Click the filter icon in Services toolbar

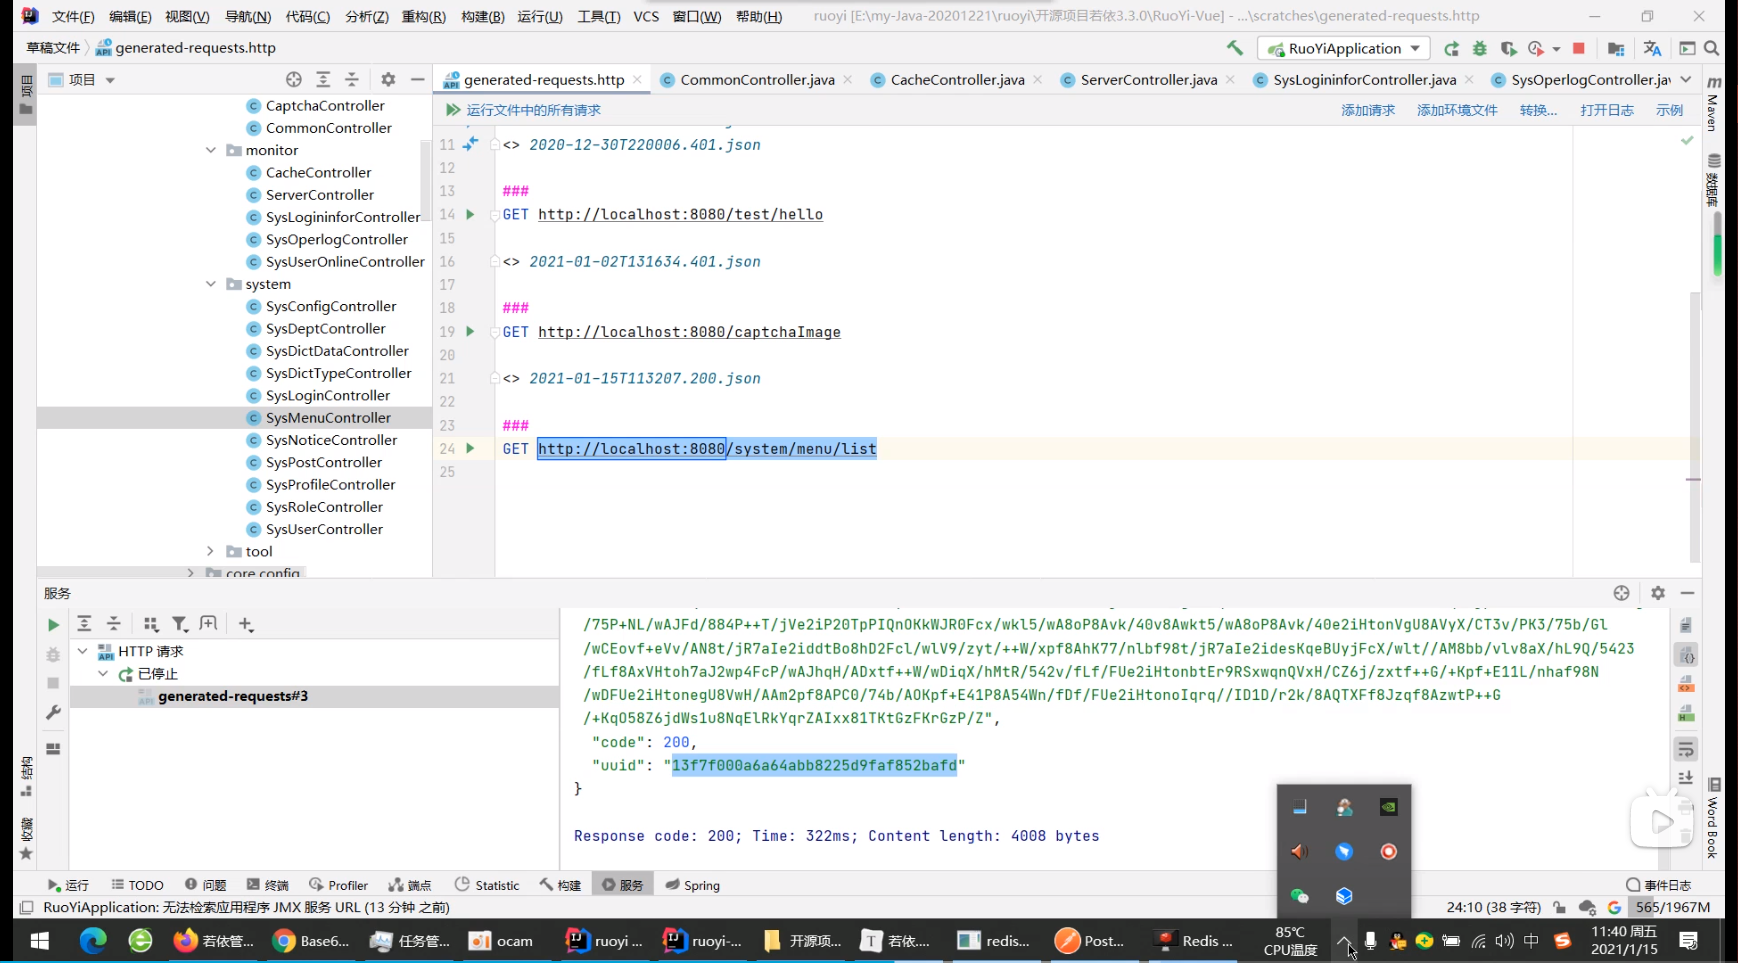click(x=180, y=624)
